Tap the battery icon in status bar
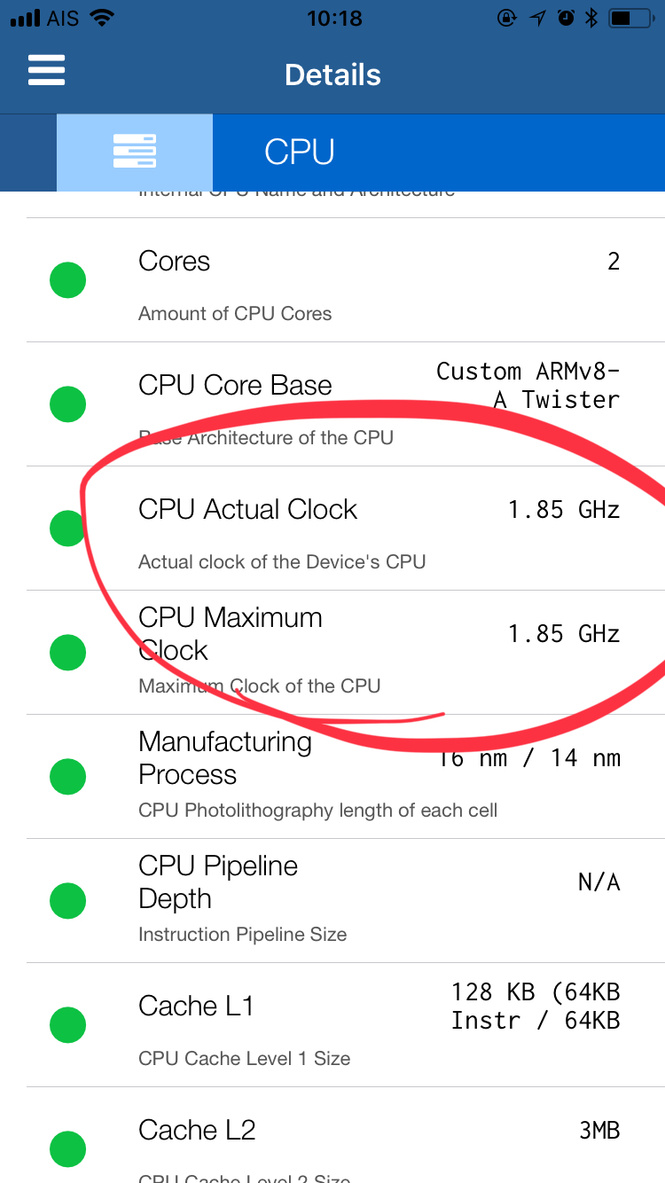 click(630, 18)
